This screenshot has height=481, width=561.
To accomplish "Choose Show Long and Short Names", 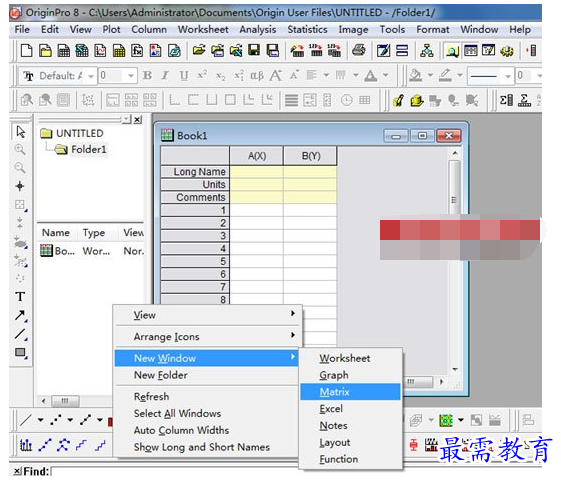I will tap(206, 447).
